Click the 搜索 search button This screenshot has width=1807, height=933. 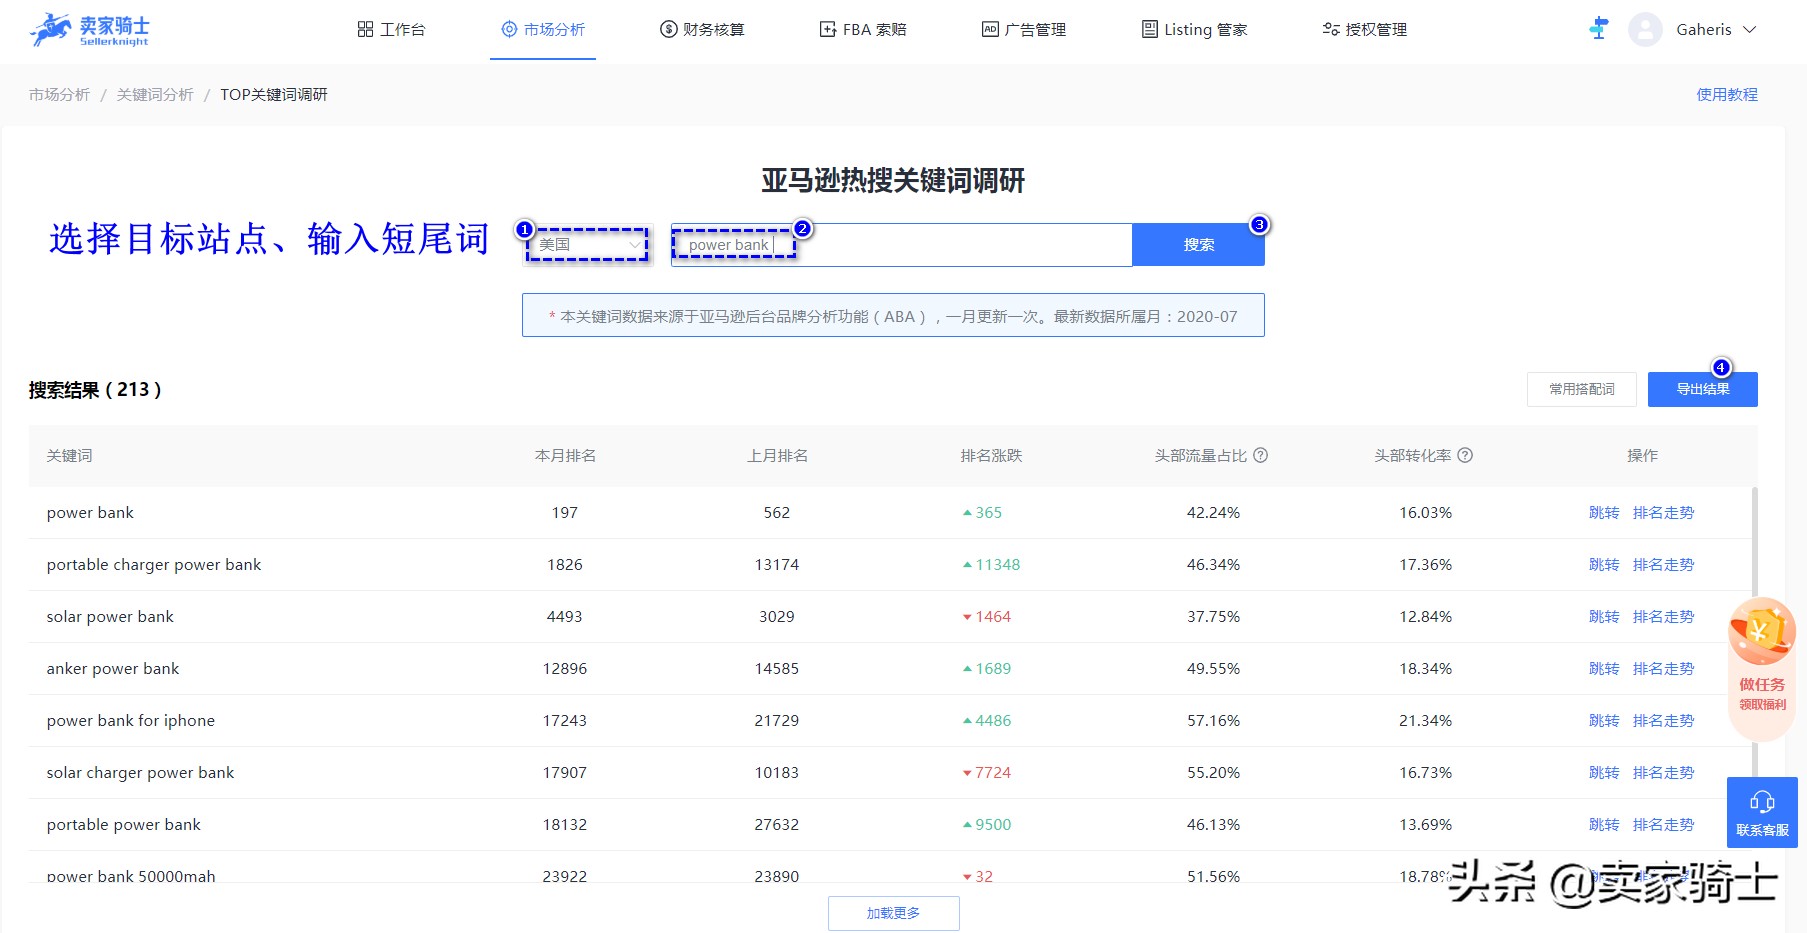[x=1198, y=244]
